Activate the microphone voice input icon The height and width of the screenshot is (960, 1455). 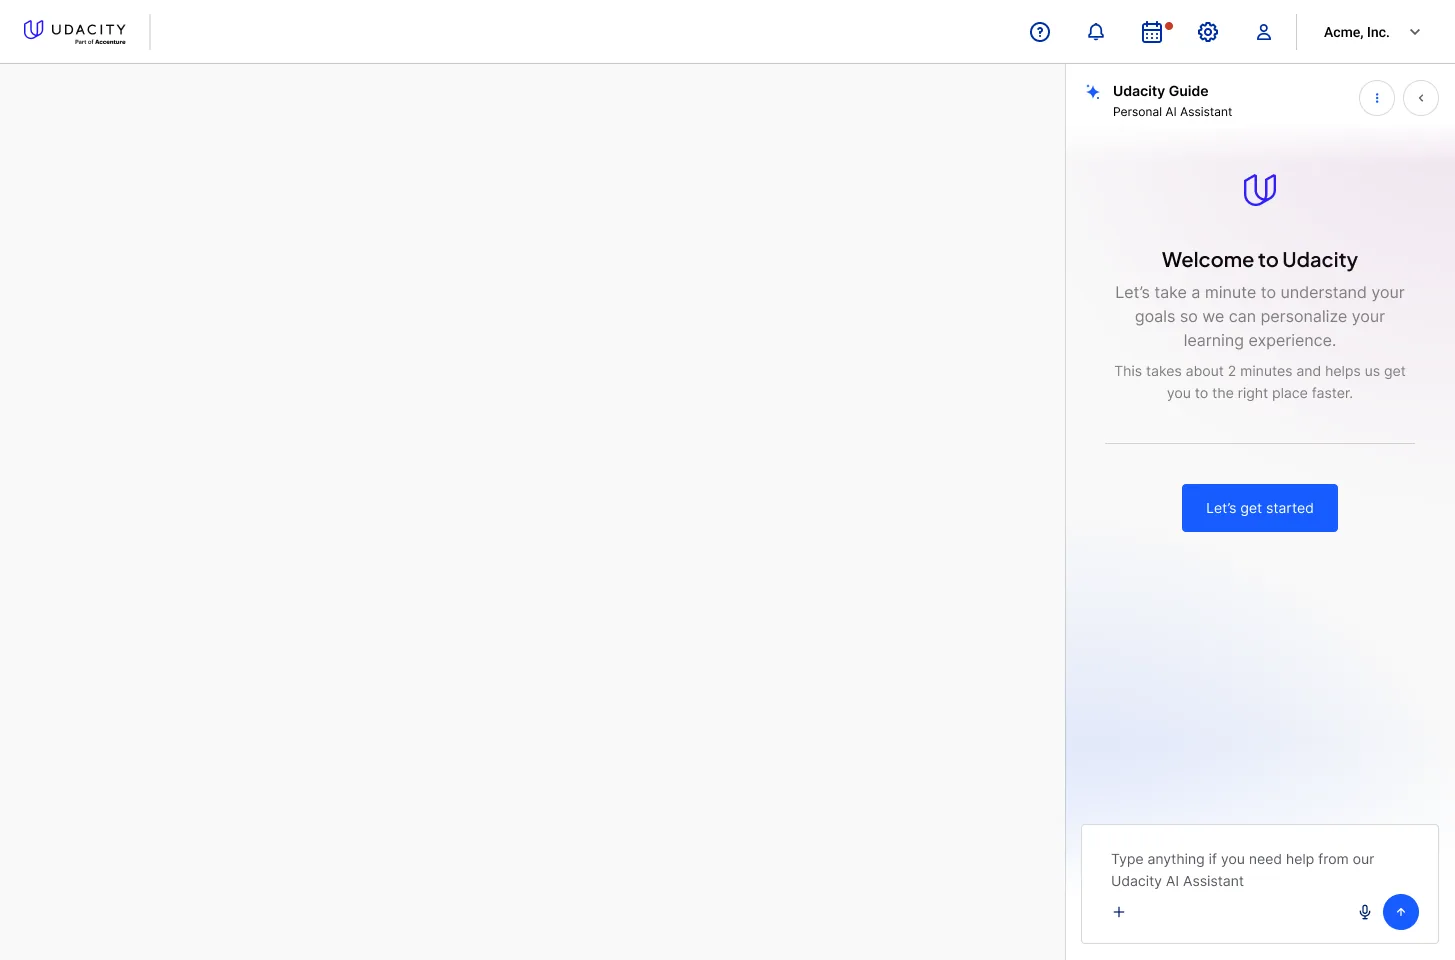coord(1365,912)
